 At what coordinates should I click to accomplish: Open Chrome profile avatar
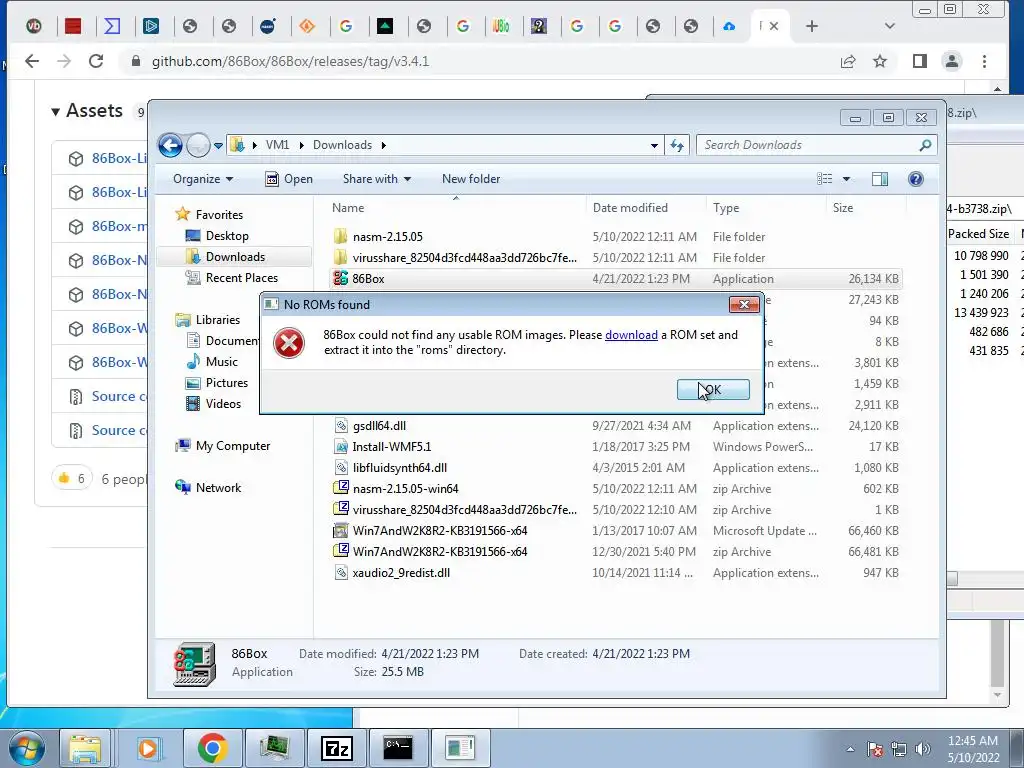pyautogui.click(x=952, y=61)
